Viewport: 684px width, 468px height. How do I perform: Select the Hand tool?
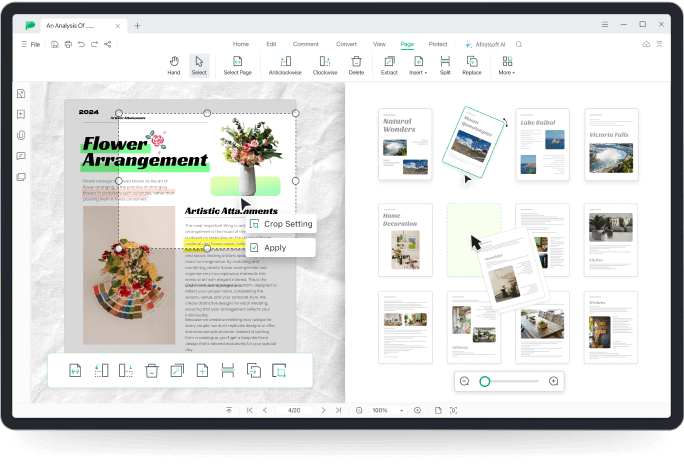174,65
